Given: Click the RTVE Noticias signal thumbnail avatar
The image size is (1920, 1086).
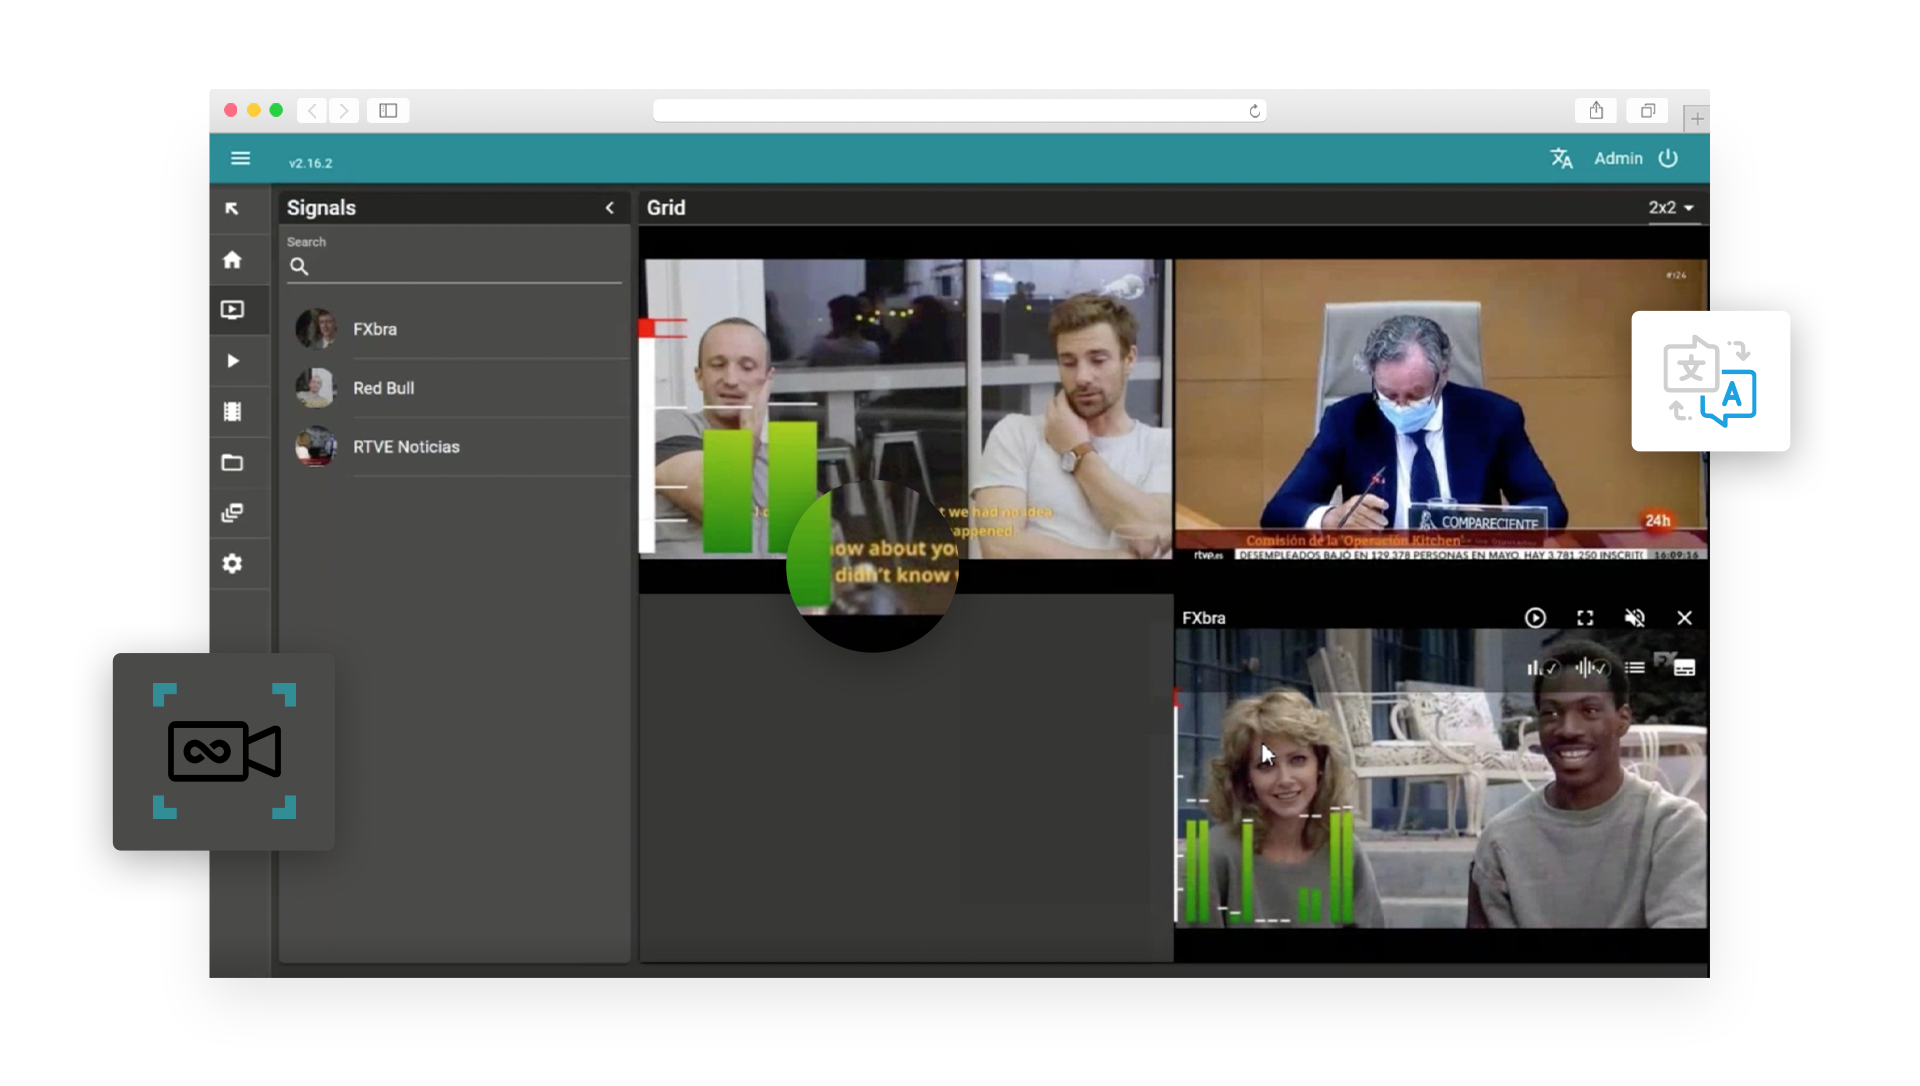Looking at the screenshot, I should point(316,447).
